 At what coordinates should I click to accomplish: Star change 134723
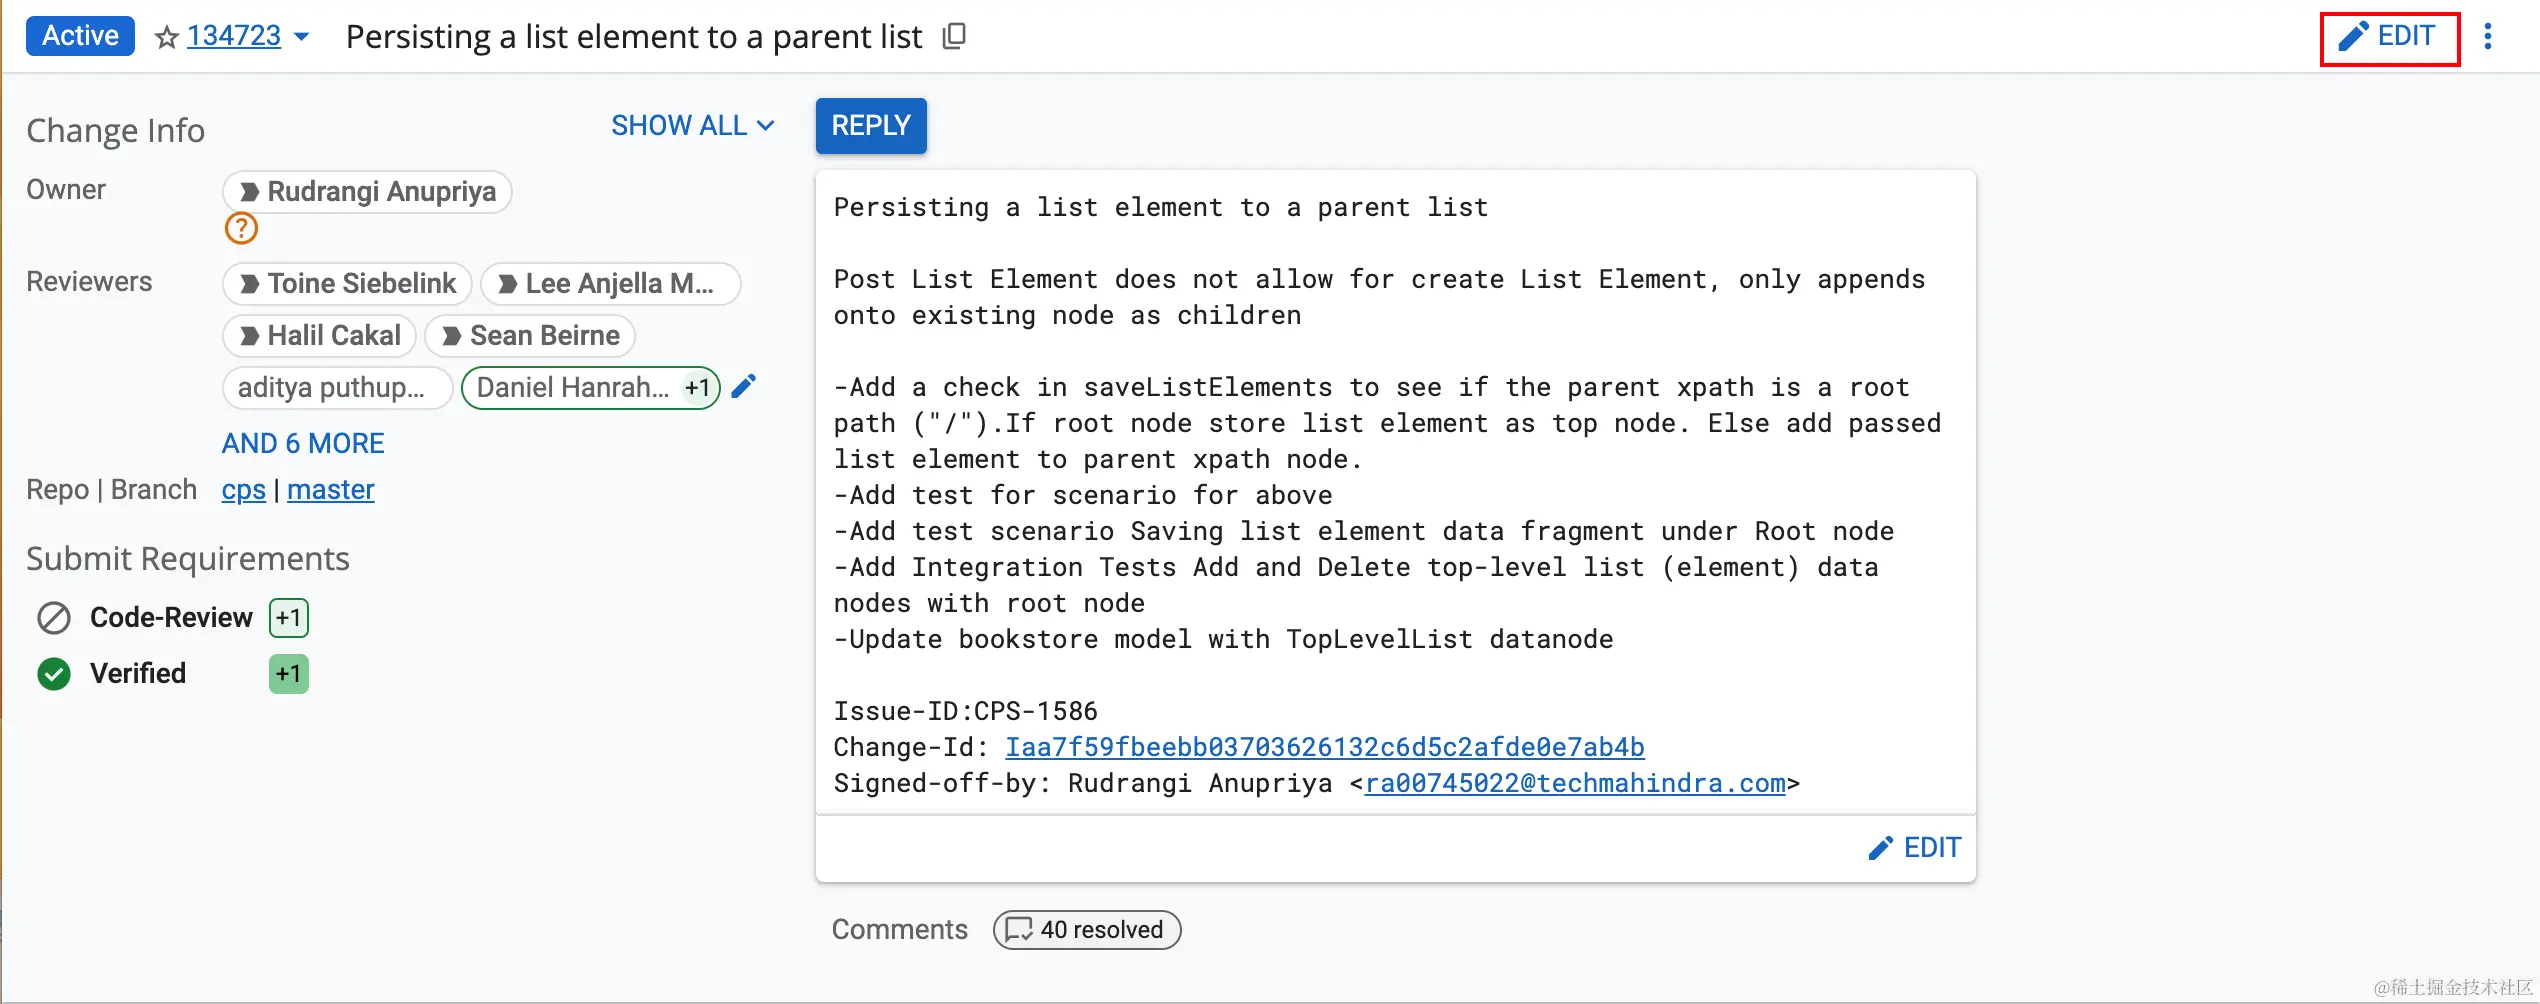point(167,38)
